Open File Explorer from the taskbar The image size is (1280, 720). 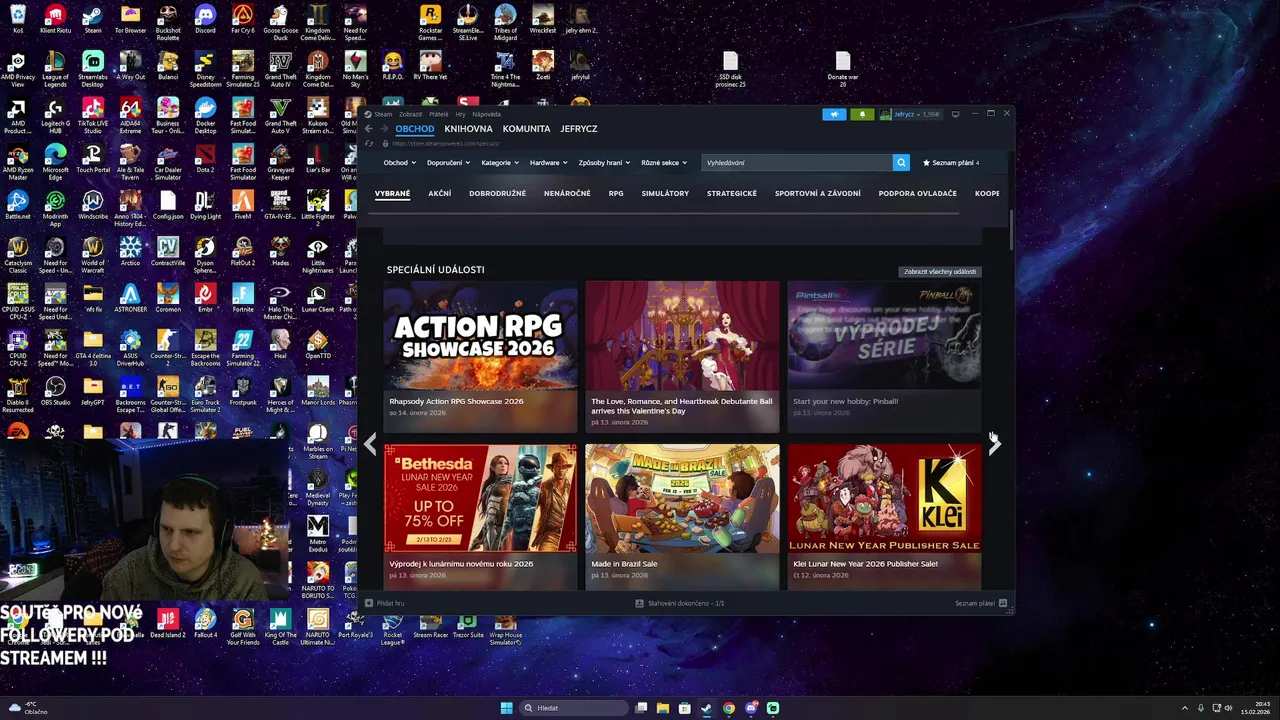663,708
